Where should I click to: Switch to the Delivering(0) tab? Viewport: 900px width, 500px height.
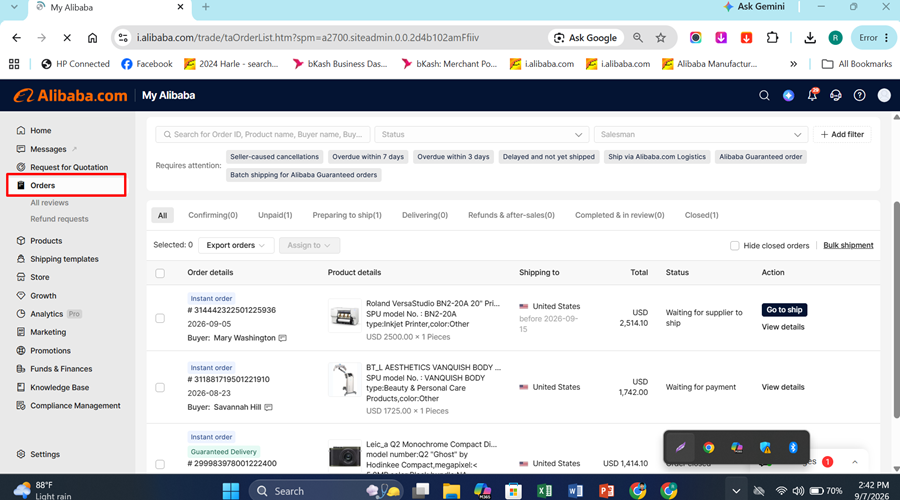tap(425, 215)
